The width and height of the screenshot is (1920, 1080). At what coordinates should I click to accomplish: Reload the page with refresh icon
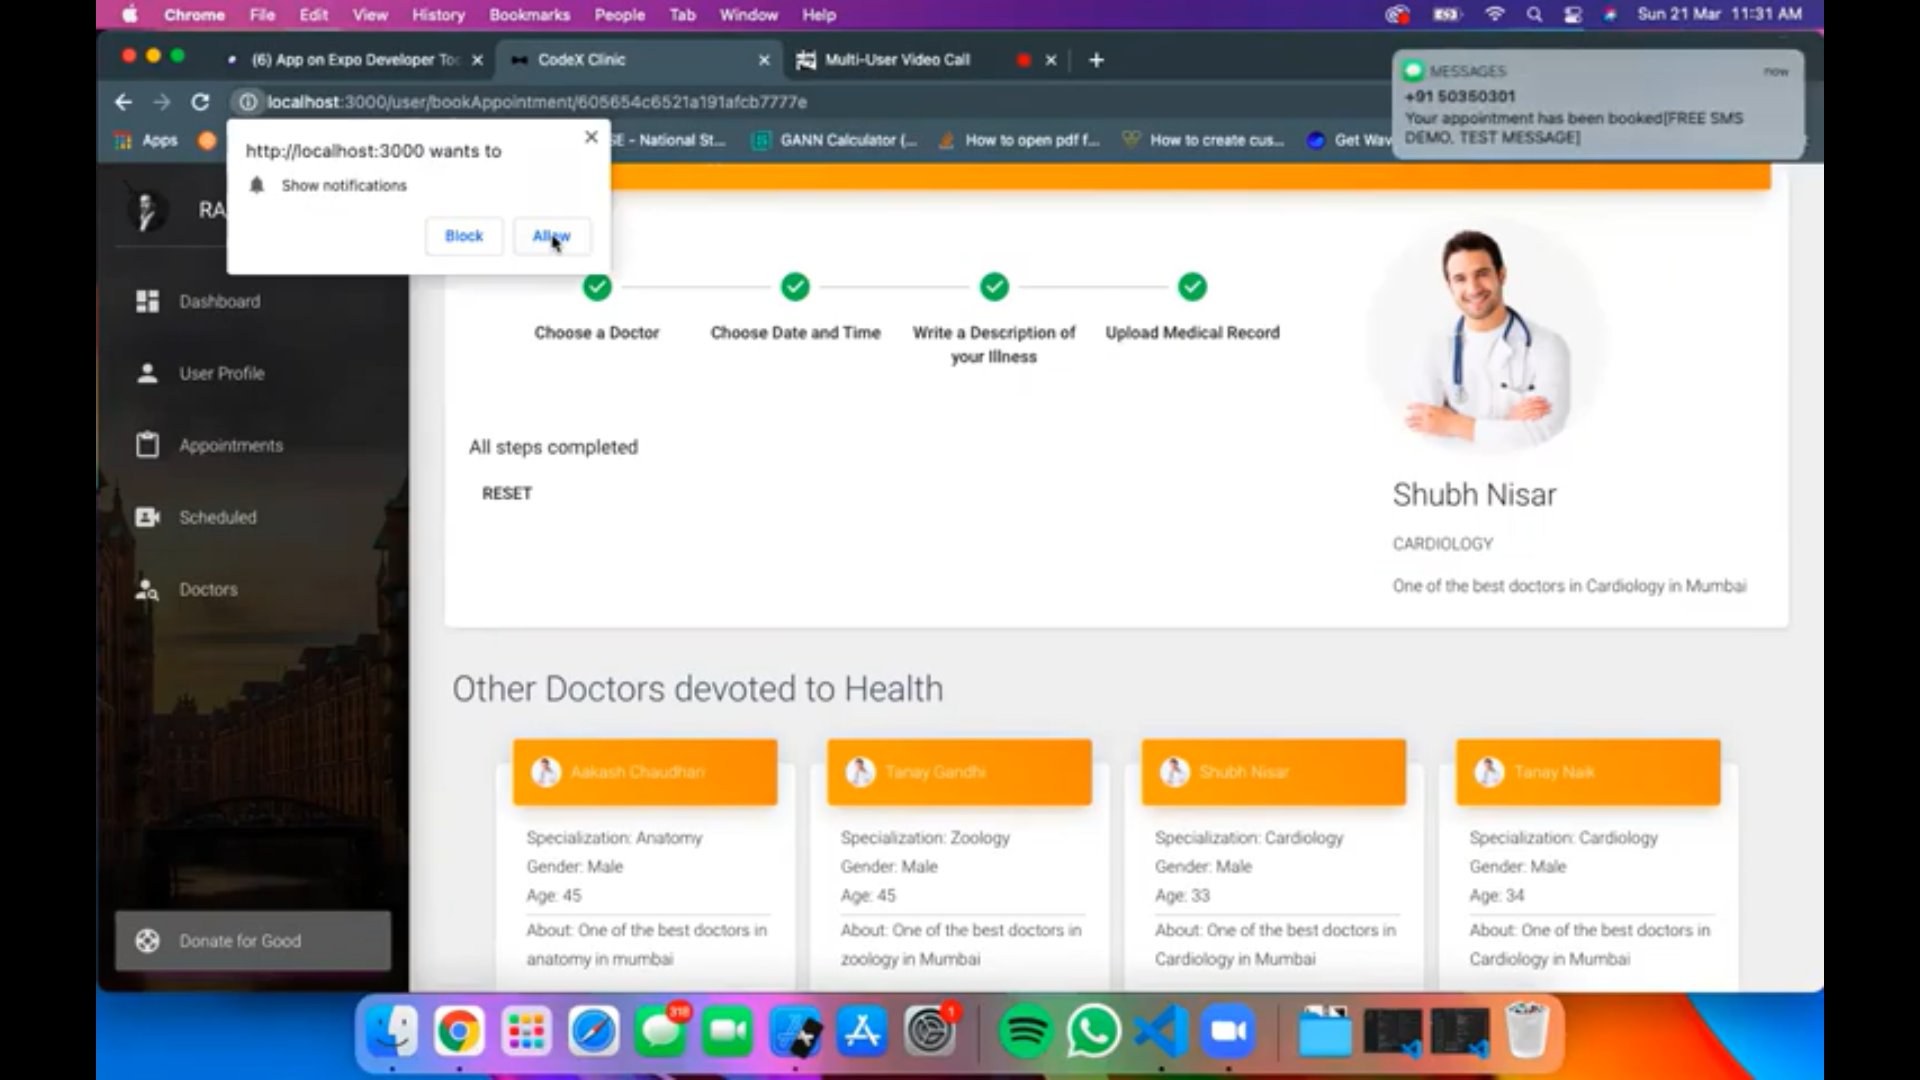pyautogui.click(x=200, y=102)
